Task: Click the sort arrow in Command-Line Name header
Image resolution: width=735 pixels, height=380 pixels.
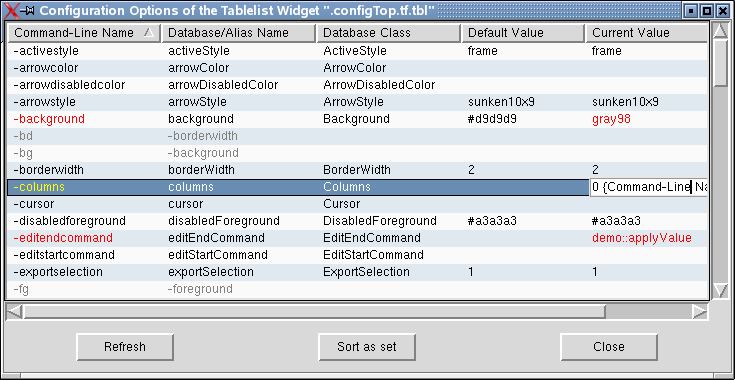Action: 149,32
